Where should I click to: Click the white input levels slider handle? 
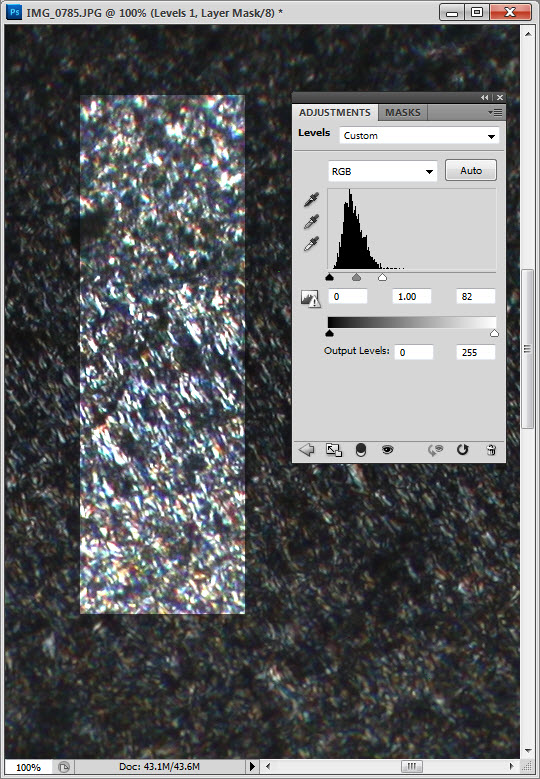(382, 277)
